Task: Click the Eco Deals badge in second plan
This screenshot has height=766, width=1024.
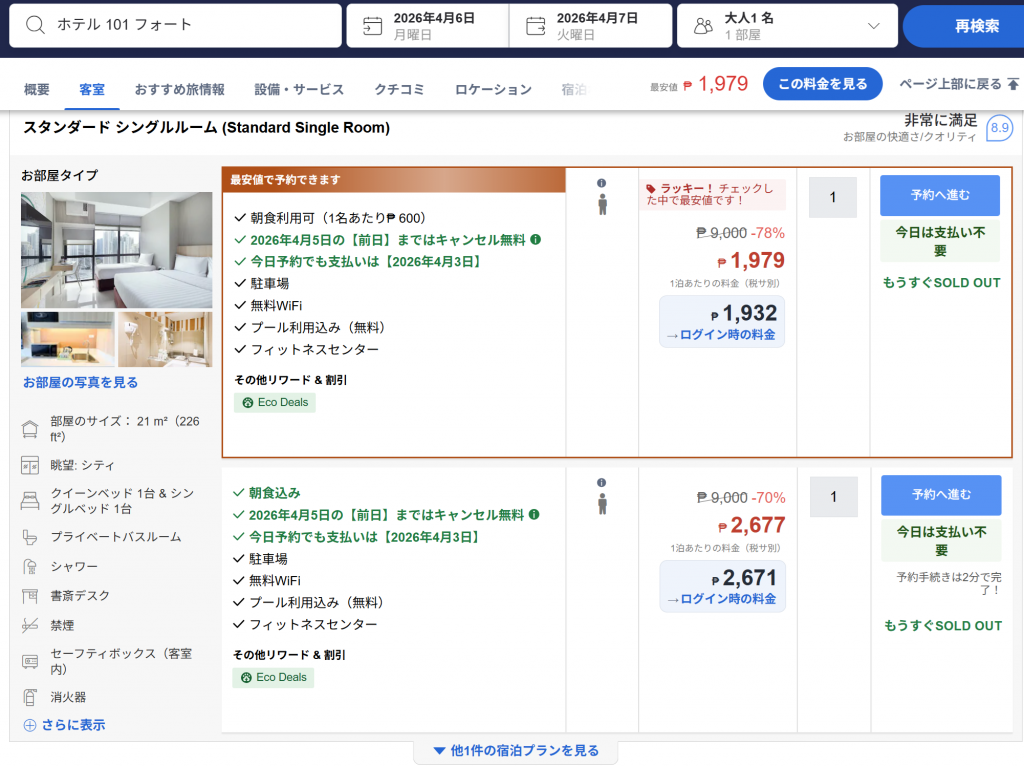Action: (x=273, y=677)
